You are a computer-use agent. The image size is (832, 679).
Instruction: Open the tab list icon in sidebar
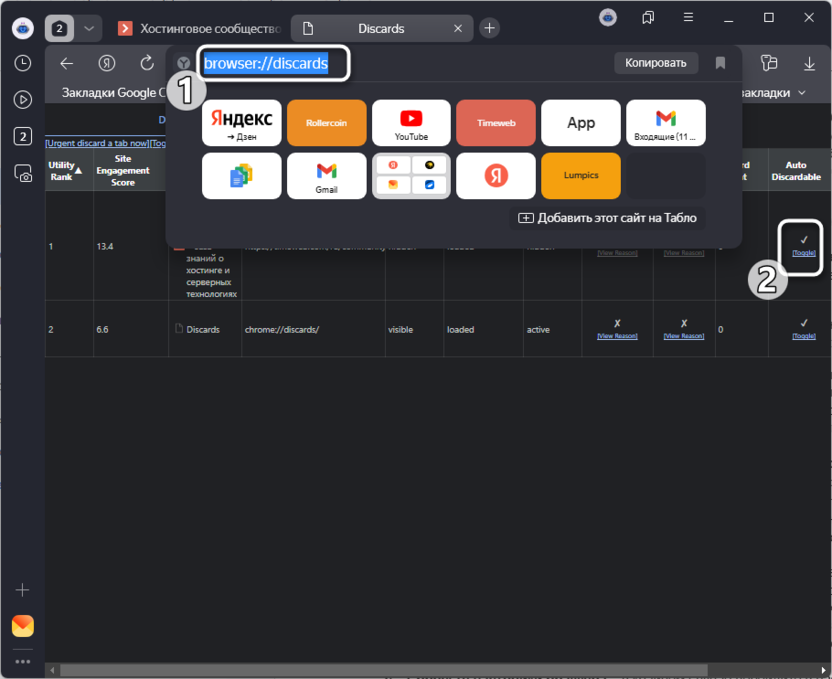[22, 136]
